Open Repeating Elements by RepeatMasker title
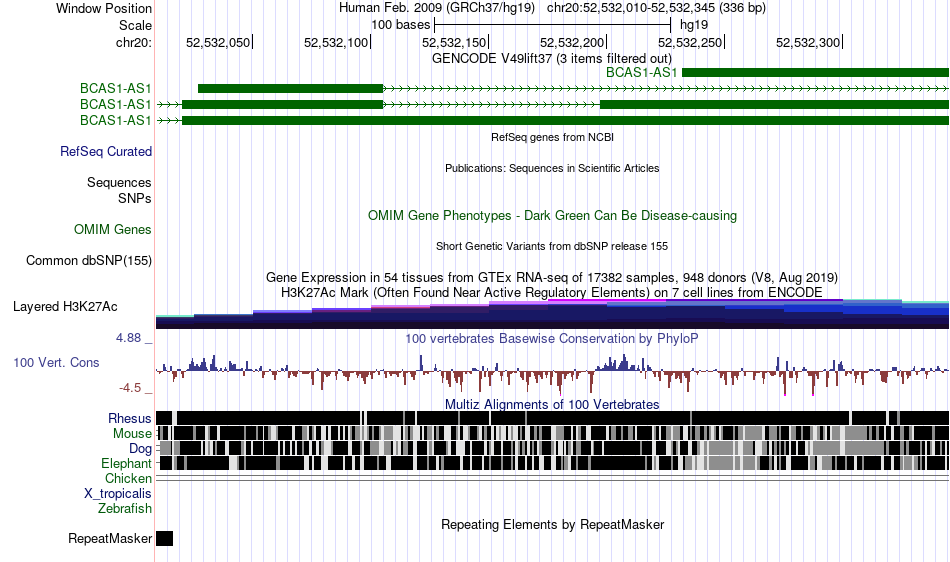Image resolution: width=950 pixels, height=562 pixels. (x=552, y=524)
